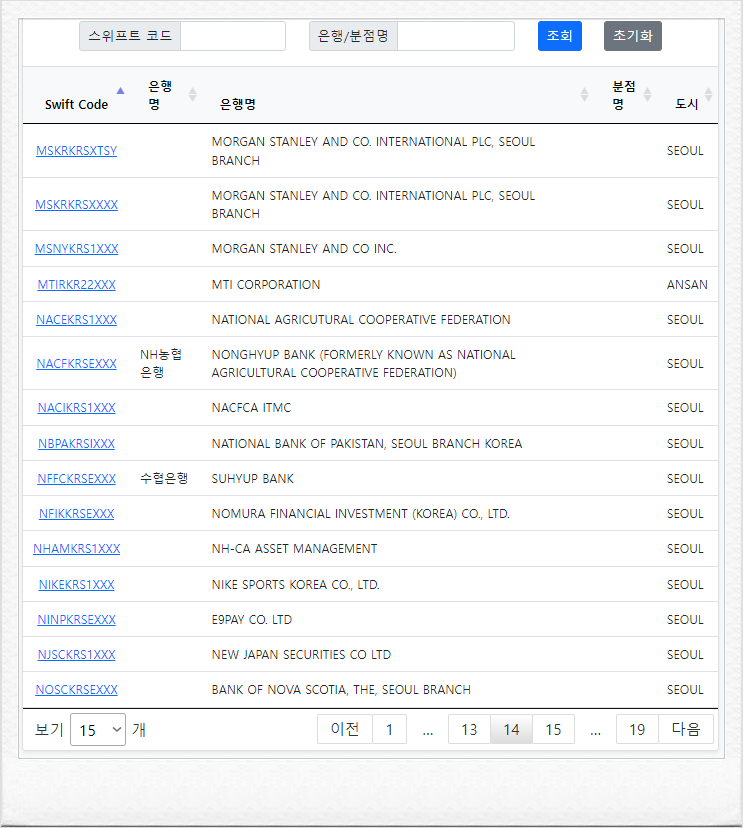Click the Swift Code column header text

pyautogui.click(x=76, y=105)
